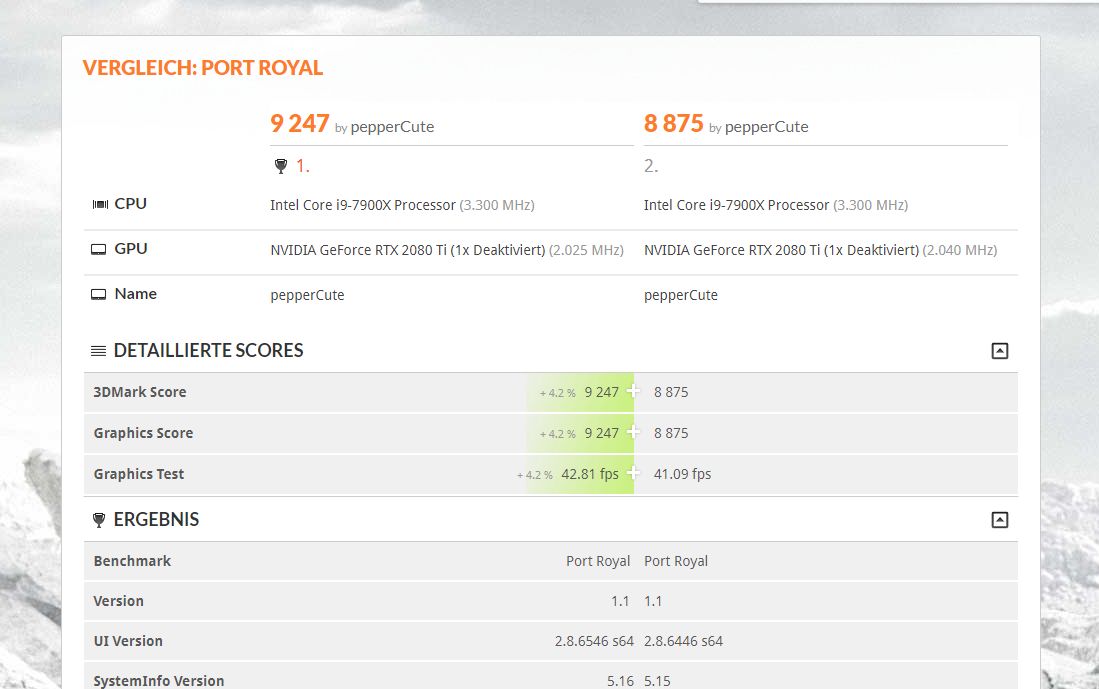Select the "3DMark Score" row label

[139, 392]
